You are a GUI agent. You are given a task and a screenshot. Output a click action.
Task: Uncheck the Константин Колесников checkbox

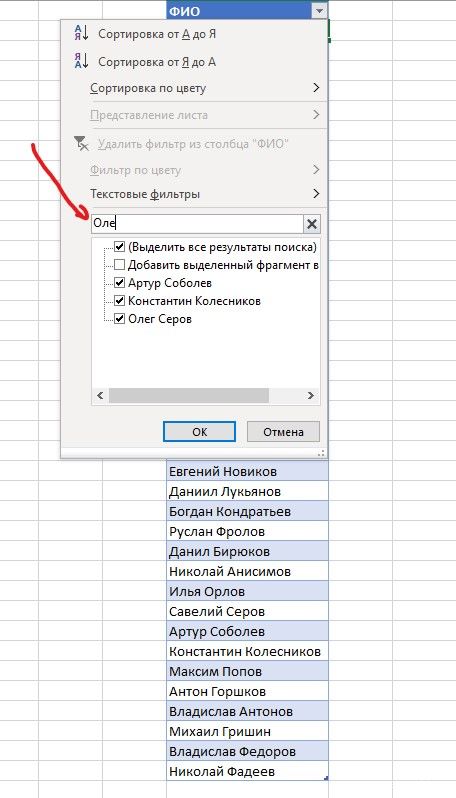pos(120,301)
